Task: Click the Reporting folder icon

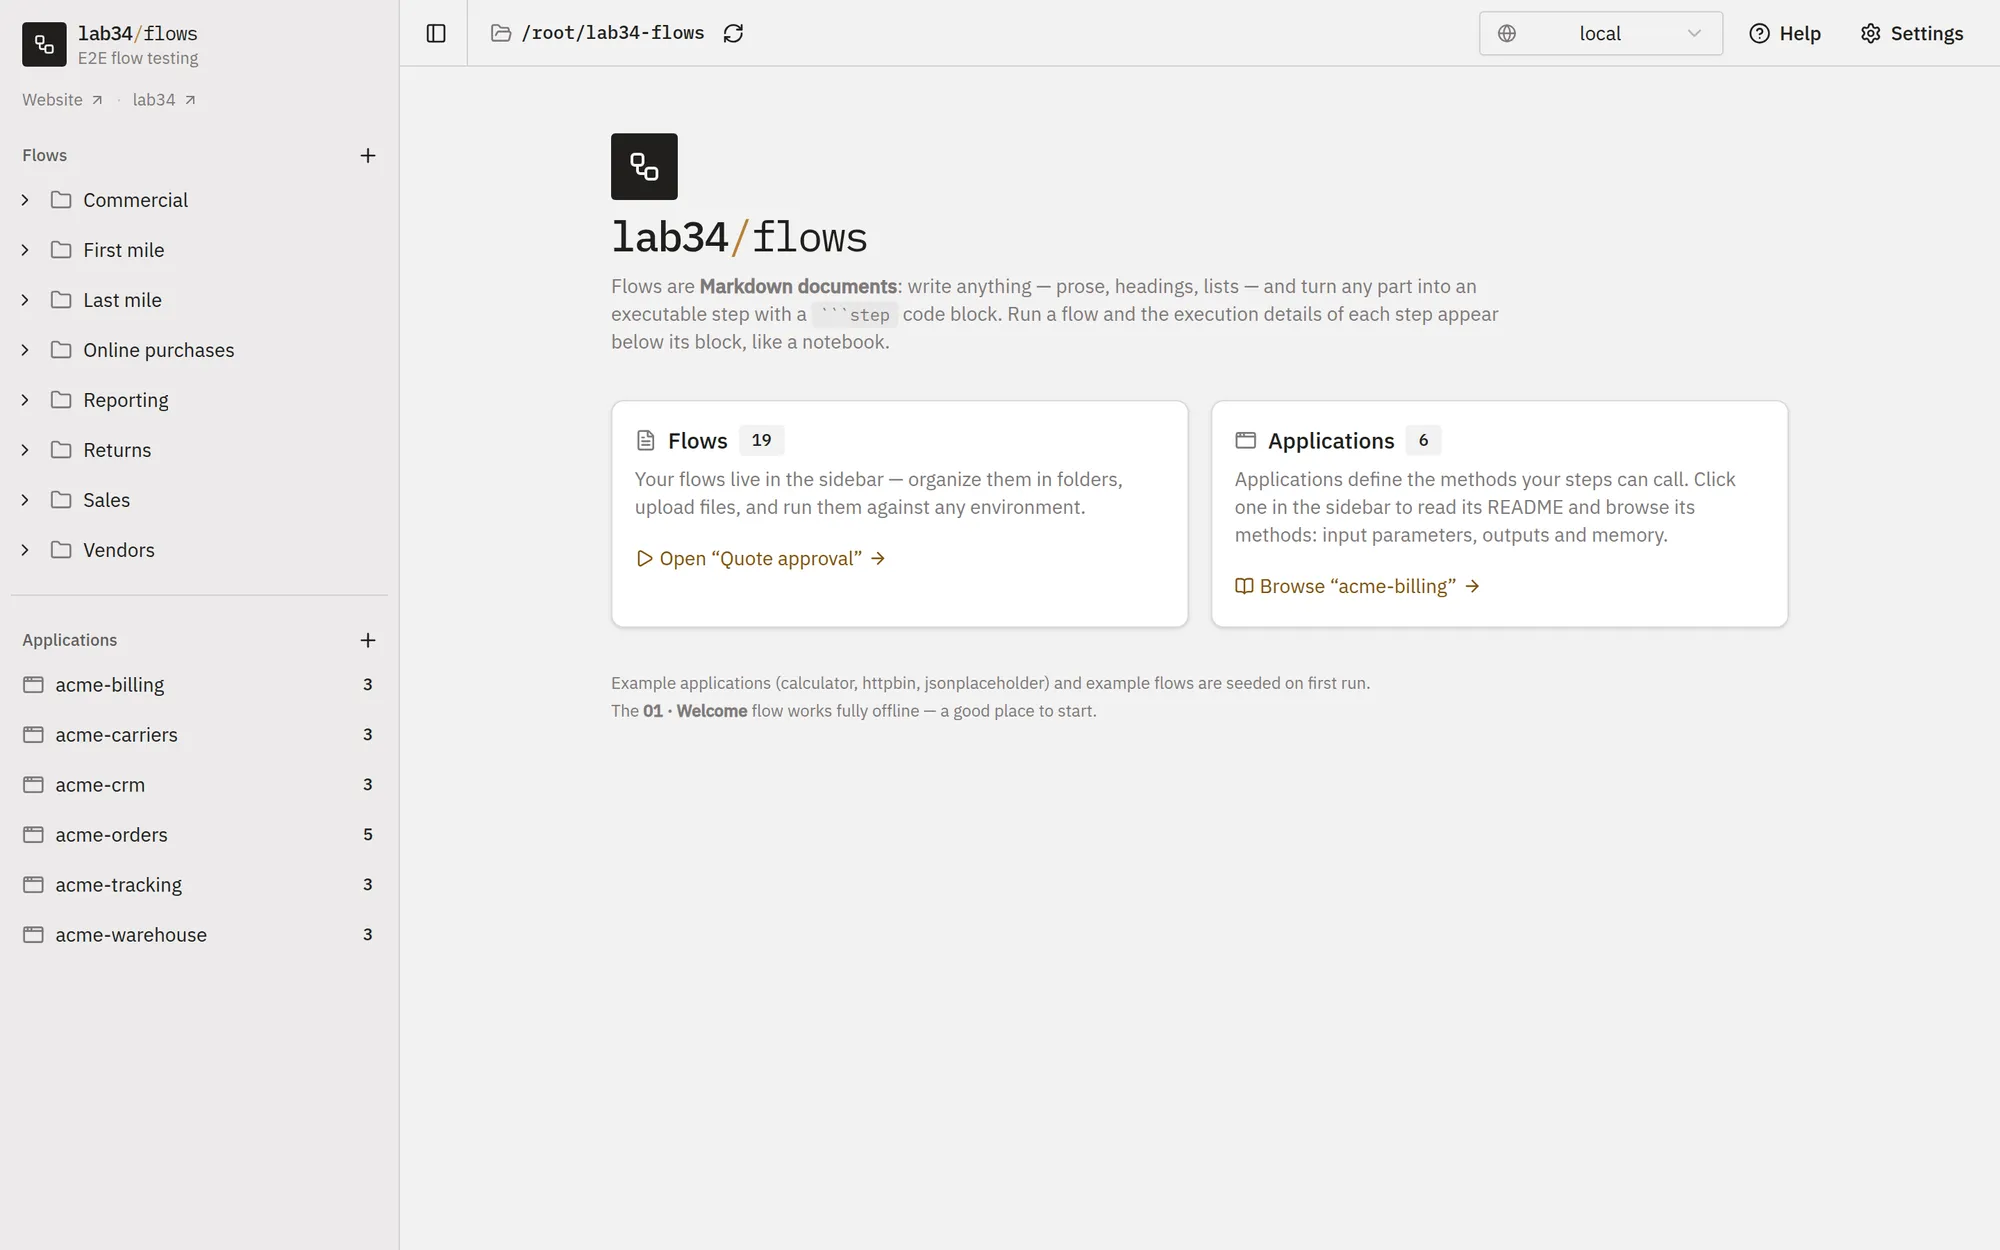Action: click(x=61, y=400)
